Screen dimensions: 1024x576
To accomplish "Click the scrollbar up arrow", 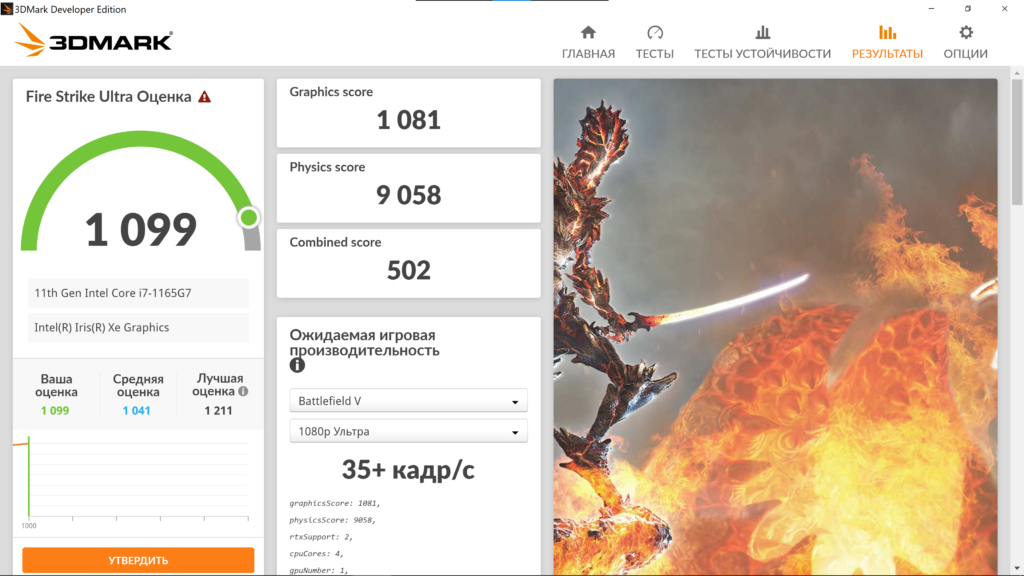I will [1017, 72].
